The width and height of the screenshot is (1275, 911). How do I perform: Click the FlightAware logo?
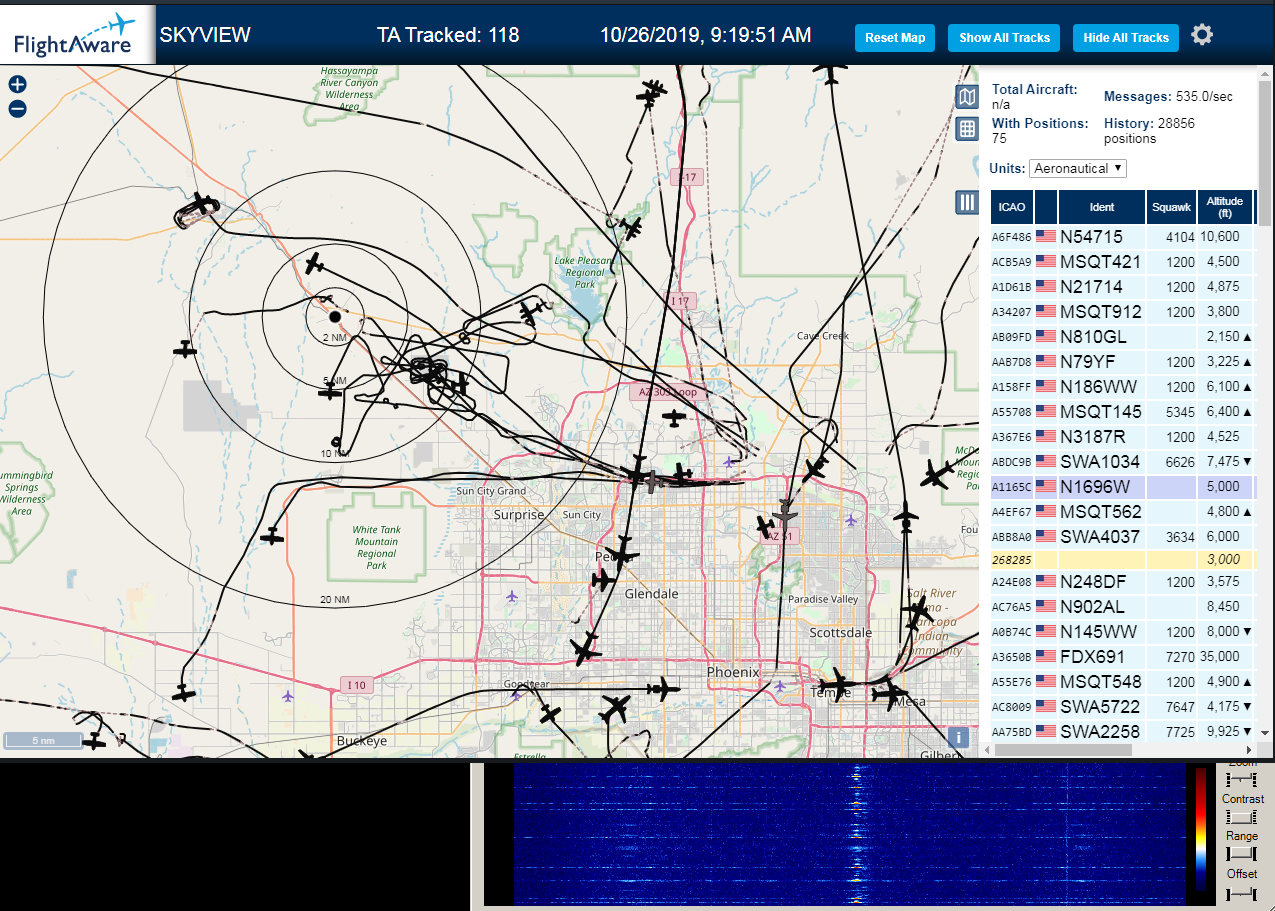click(x=76, y=35)
